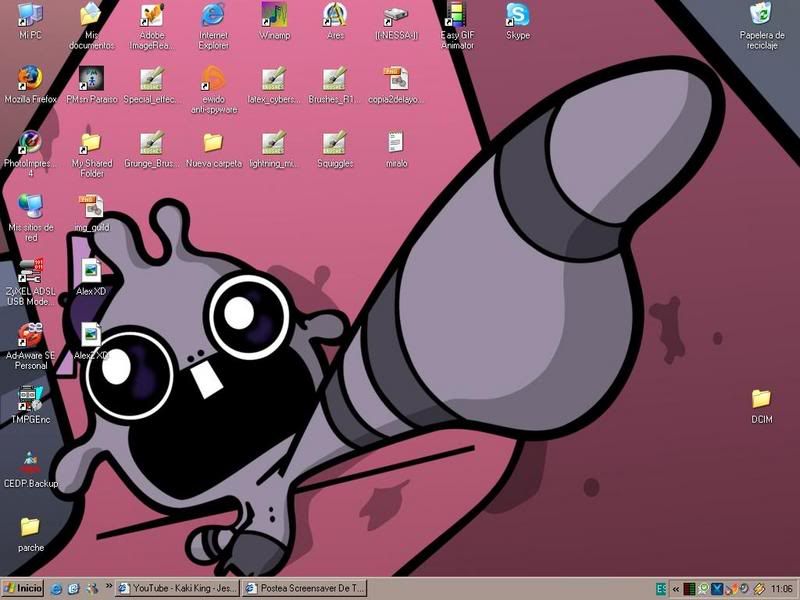800x600 pixels.
Task: Launch the Easy GIF Animator shortcut
Action: 457,27
